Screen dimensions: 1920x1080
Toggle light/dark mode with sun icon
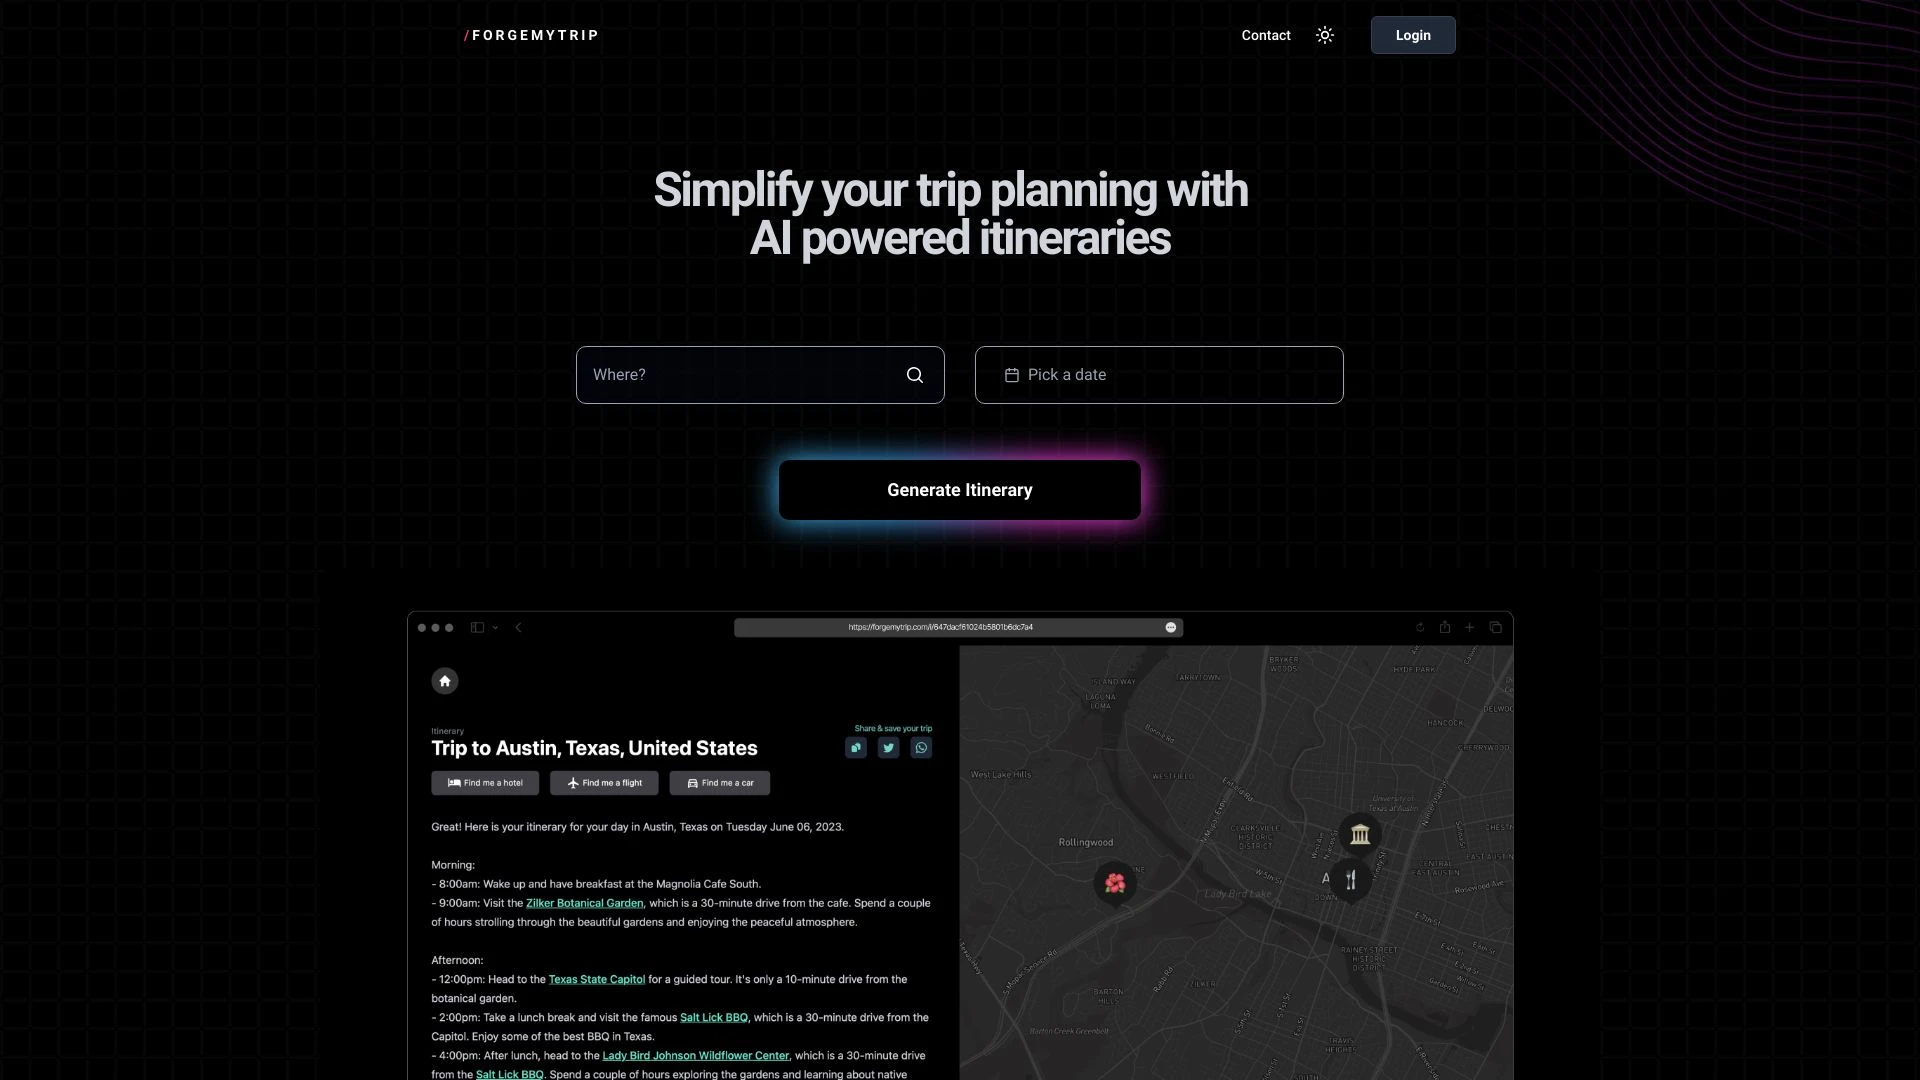click(x=1325, y=34)
